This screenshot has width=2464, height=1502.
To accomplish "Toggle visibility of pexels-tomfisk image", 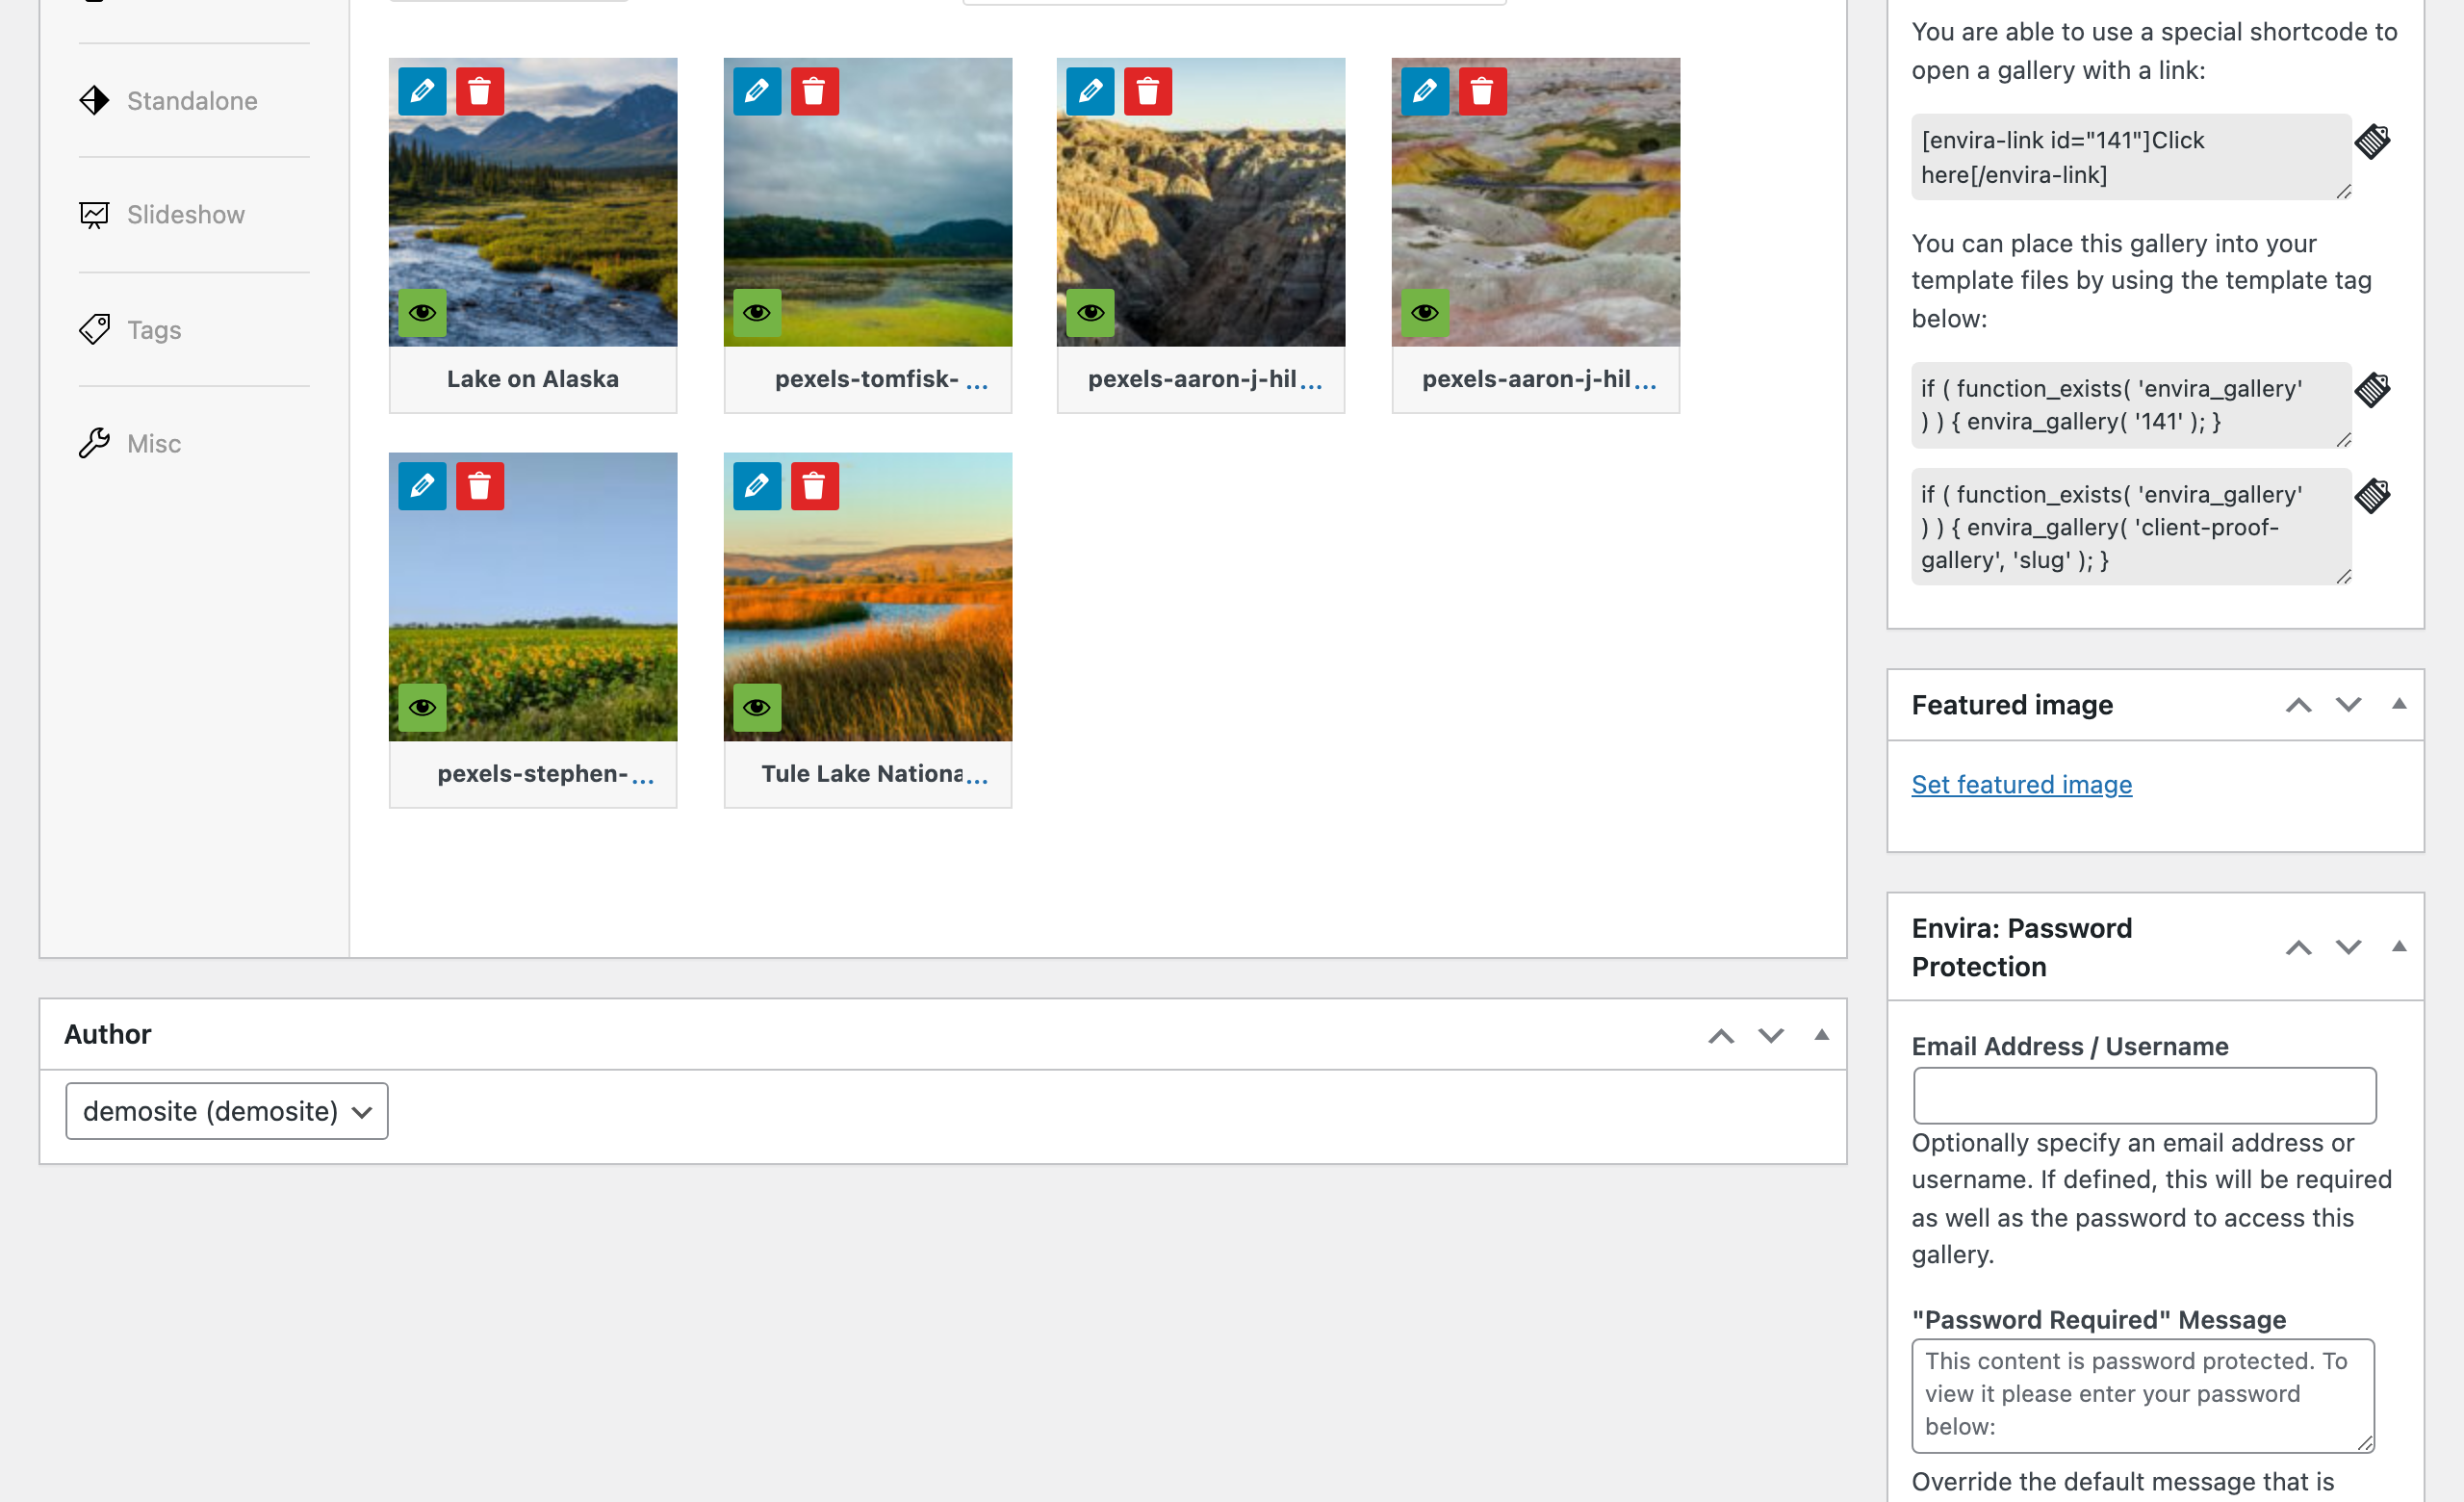I will click(x=757, y=313).
